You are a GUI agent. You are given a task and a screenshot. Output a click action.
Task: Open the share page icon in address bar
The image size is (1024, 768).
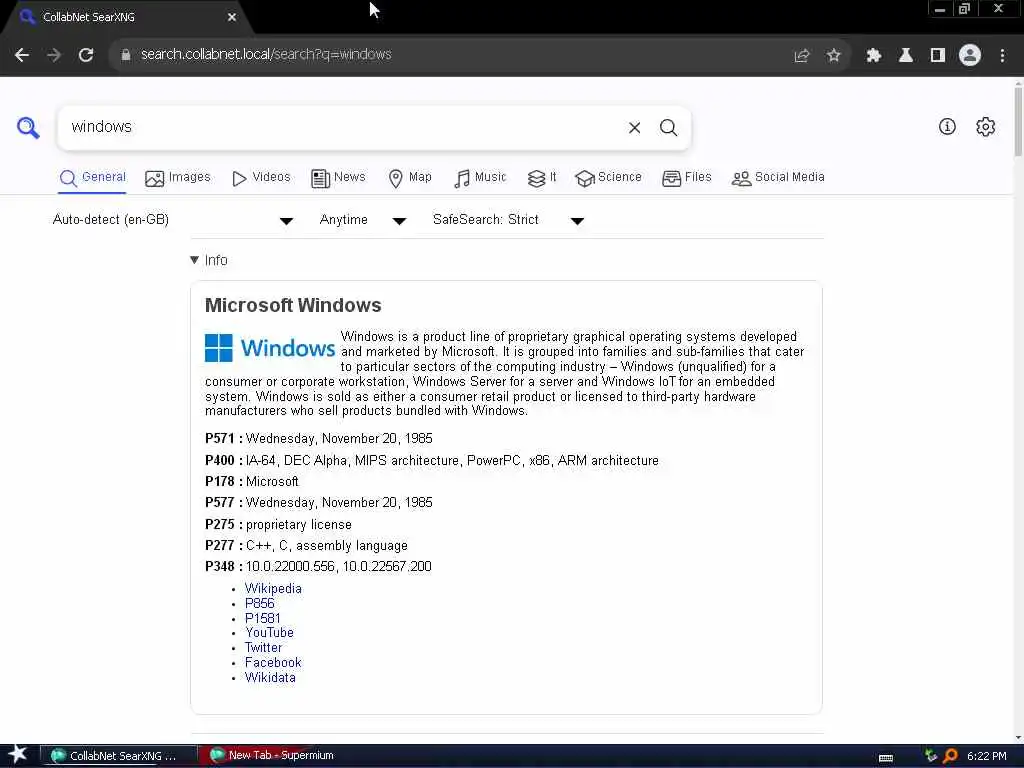[x=802, y=56]
